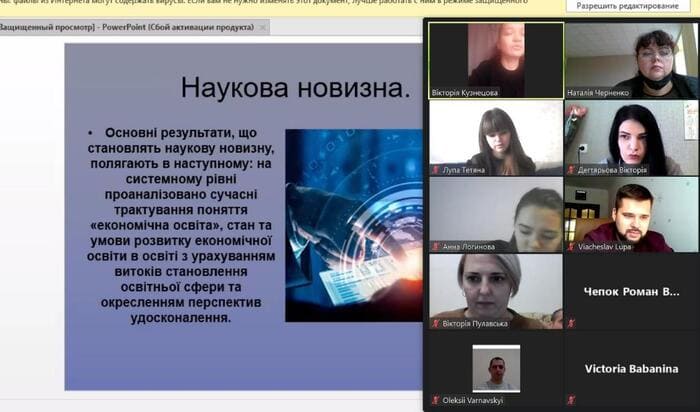Click the muted microphone icon beside Лупа Тетяна
The height and width of the screenshot is (412, 700).
click(x=436, y=170)
